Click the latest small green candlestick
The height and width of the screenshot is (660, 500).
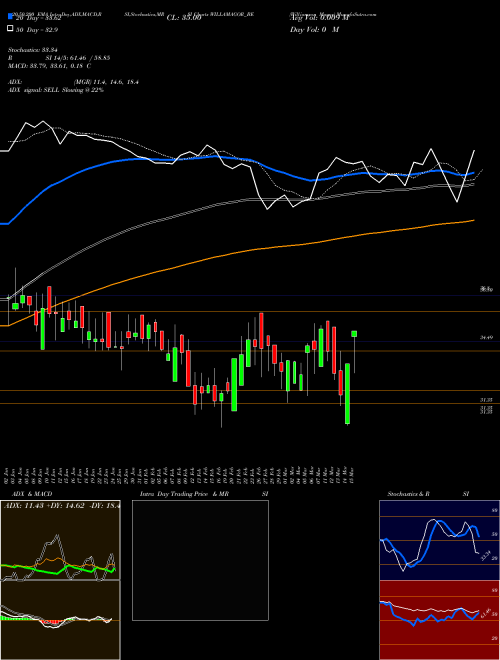click(354, 334)
